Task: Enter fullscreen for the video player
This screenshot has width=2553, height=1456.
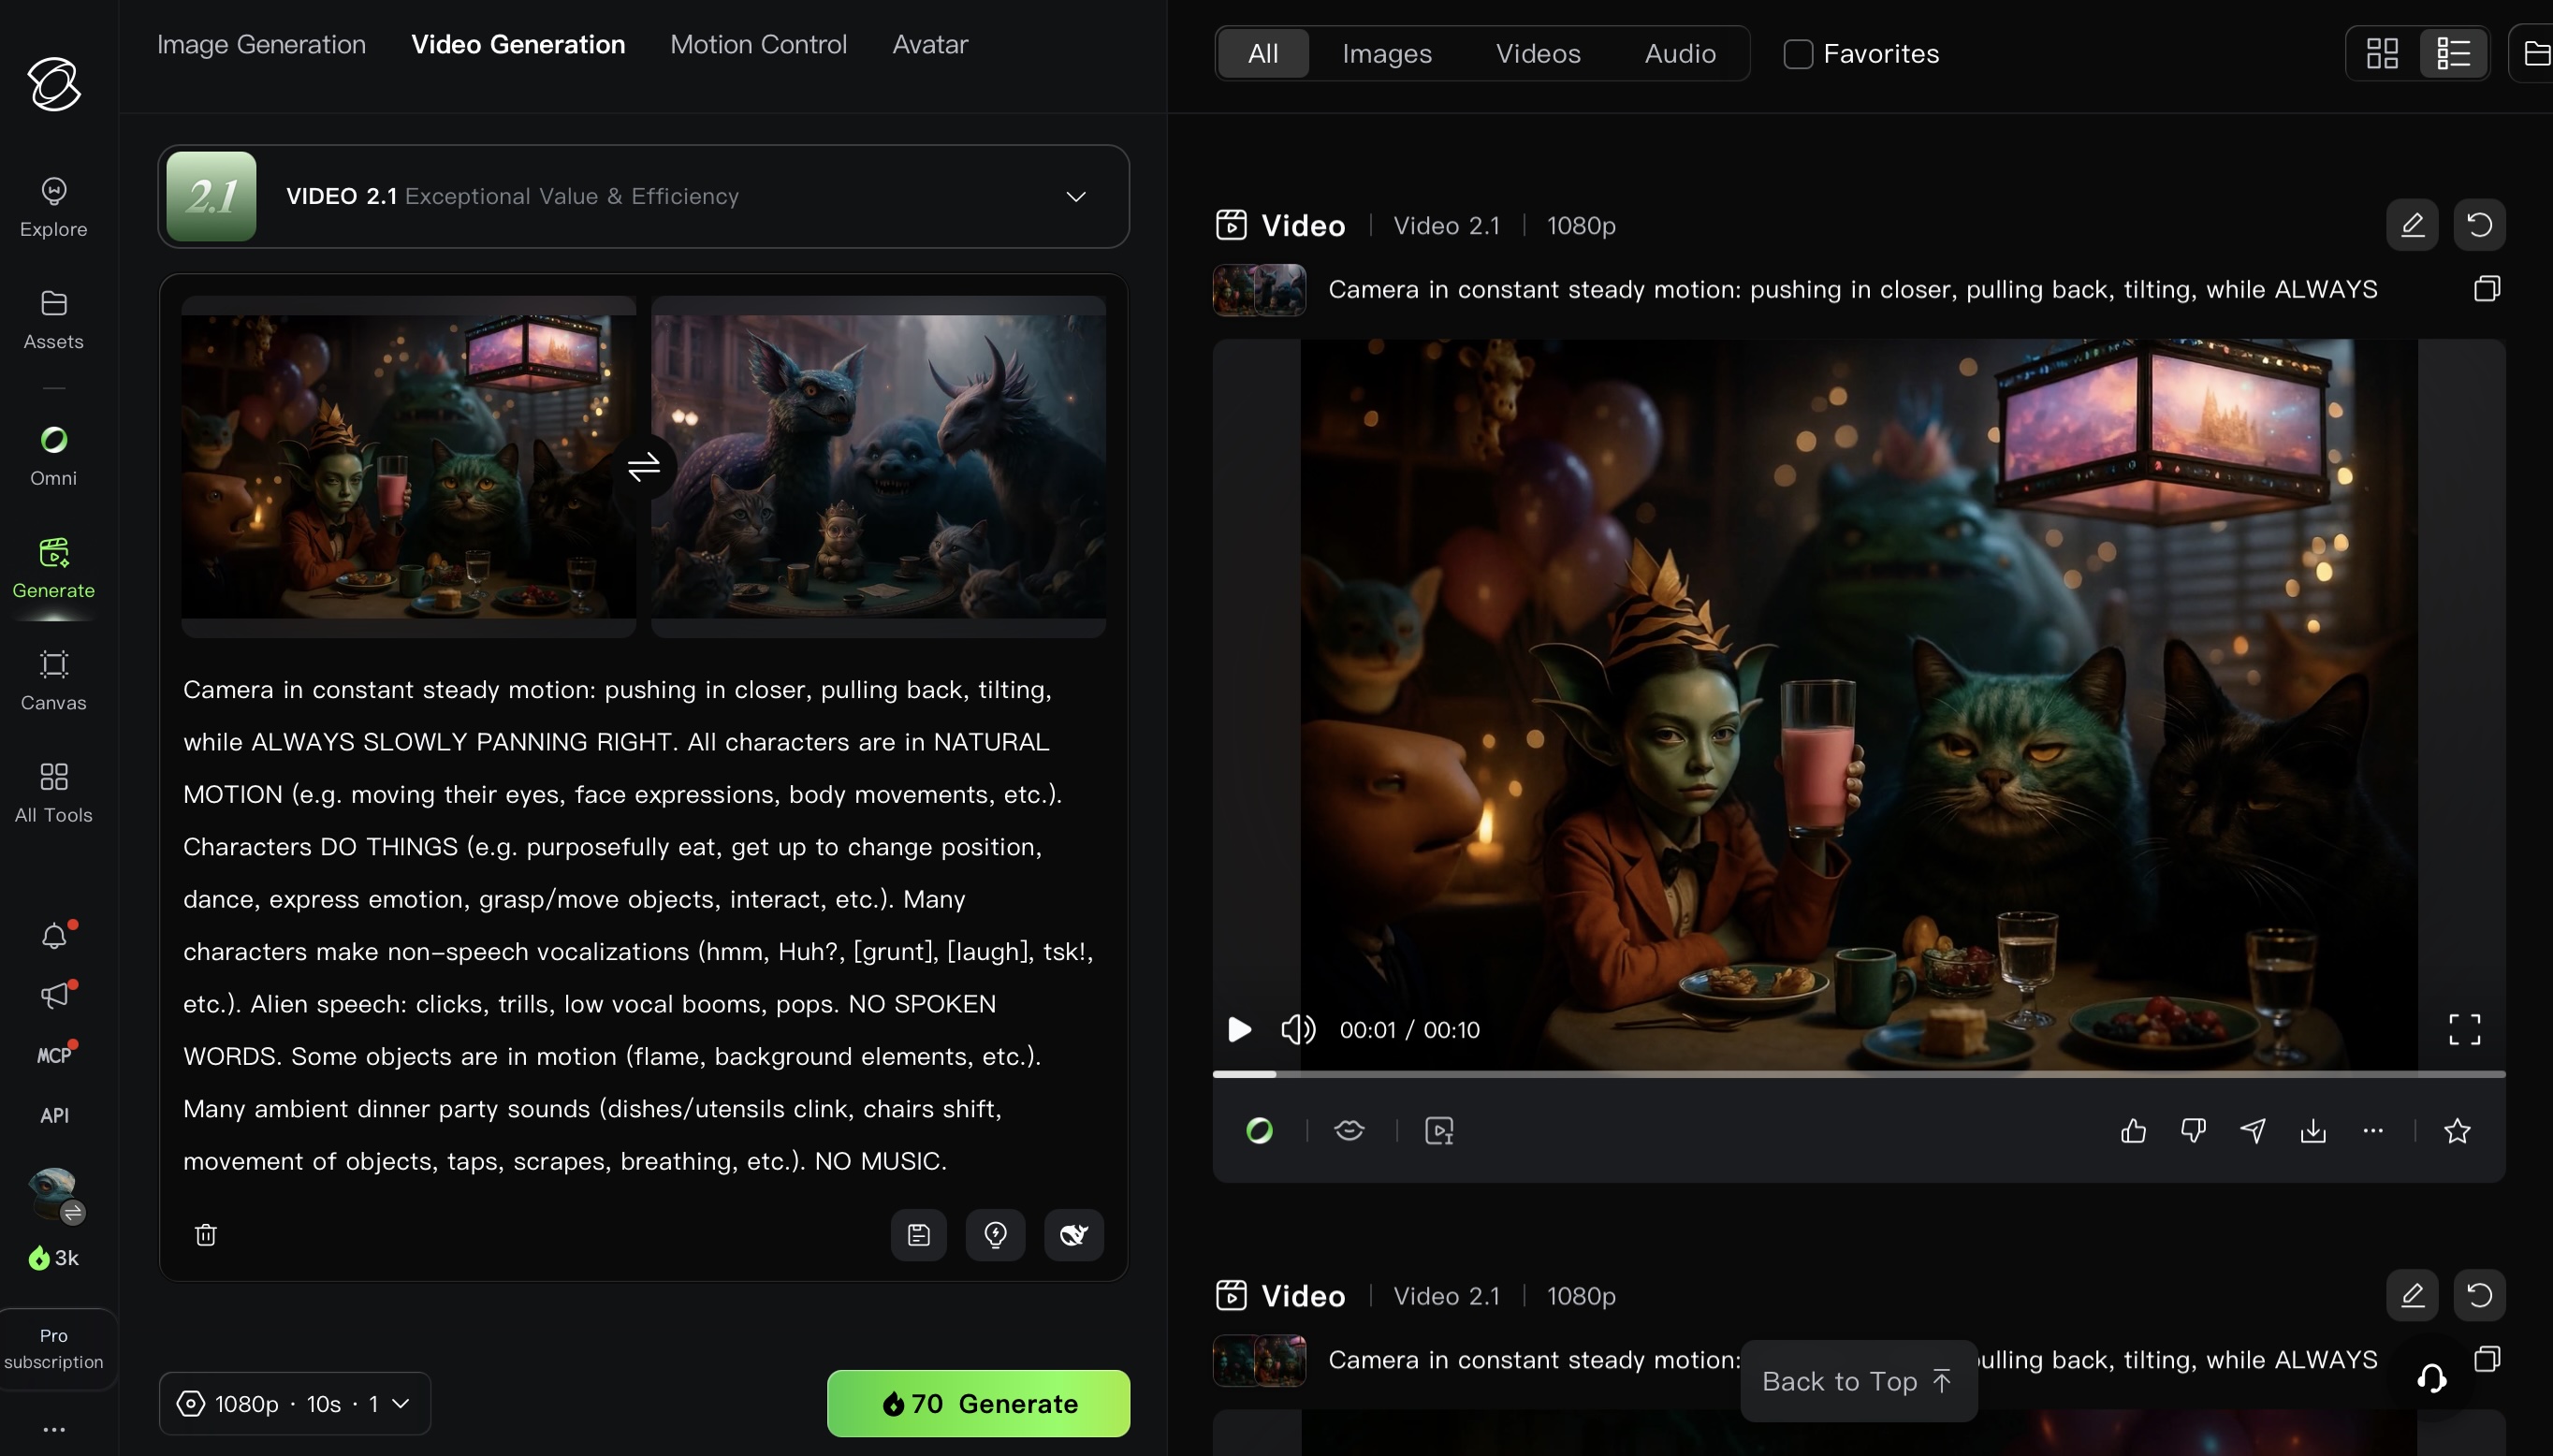Action: [2464, 1029]
